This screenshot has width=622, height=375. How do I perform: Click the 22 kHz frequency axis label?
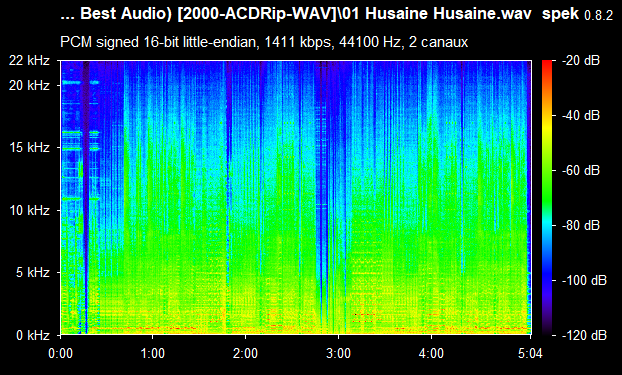pyautogui.click(x=29, y=61)
